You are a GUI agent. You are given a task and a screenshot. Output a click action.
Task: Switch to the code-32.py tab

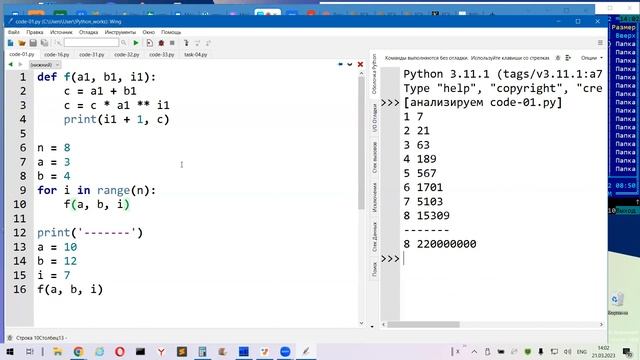(127, 54)
